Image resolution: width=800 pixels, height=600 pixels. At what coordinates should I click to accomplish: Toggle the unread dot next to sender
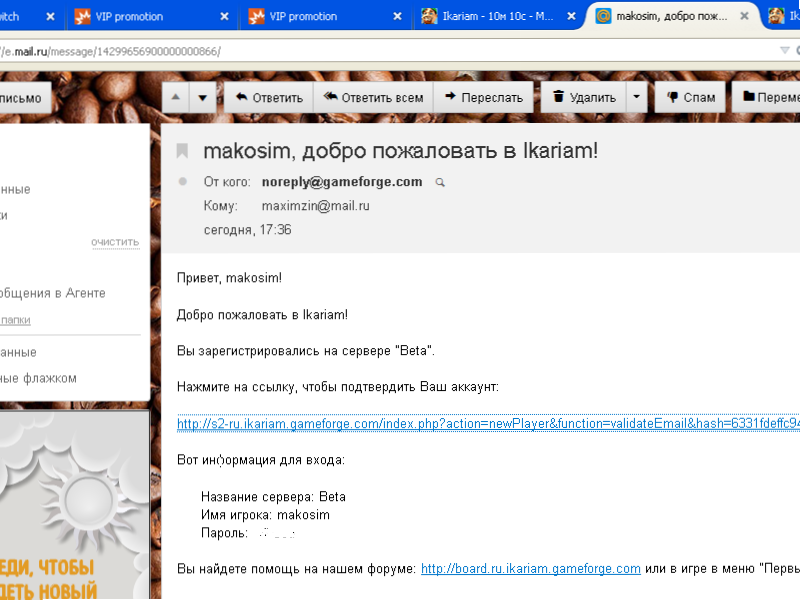[x=183, y=182]
